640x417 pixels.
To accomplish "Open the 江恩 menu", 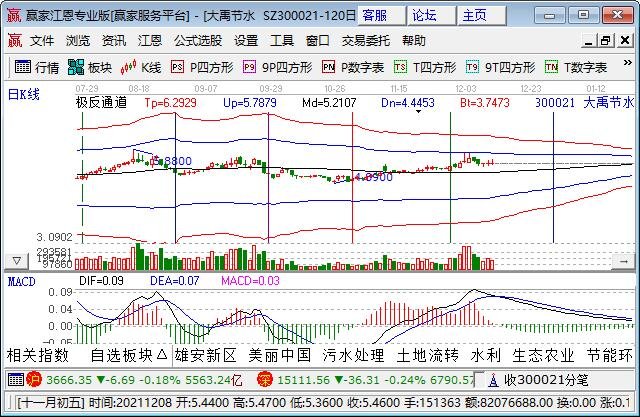I will [x=150, y=40].
